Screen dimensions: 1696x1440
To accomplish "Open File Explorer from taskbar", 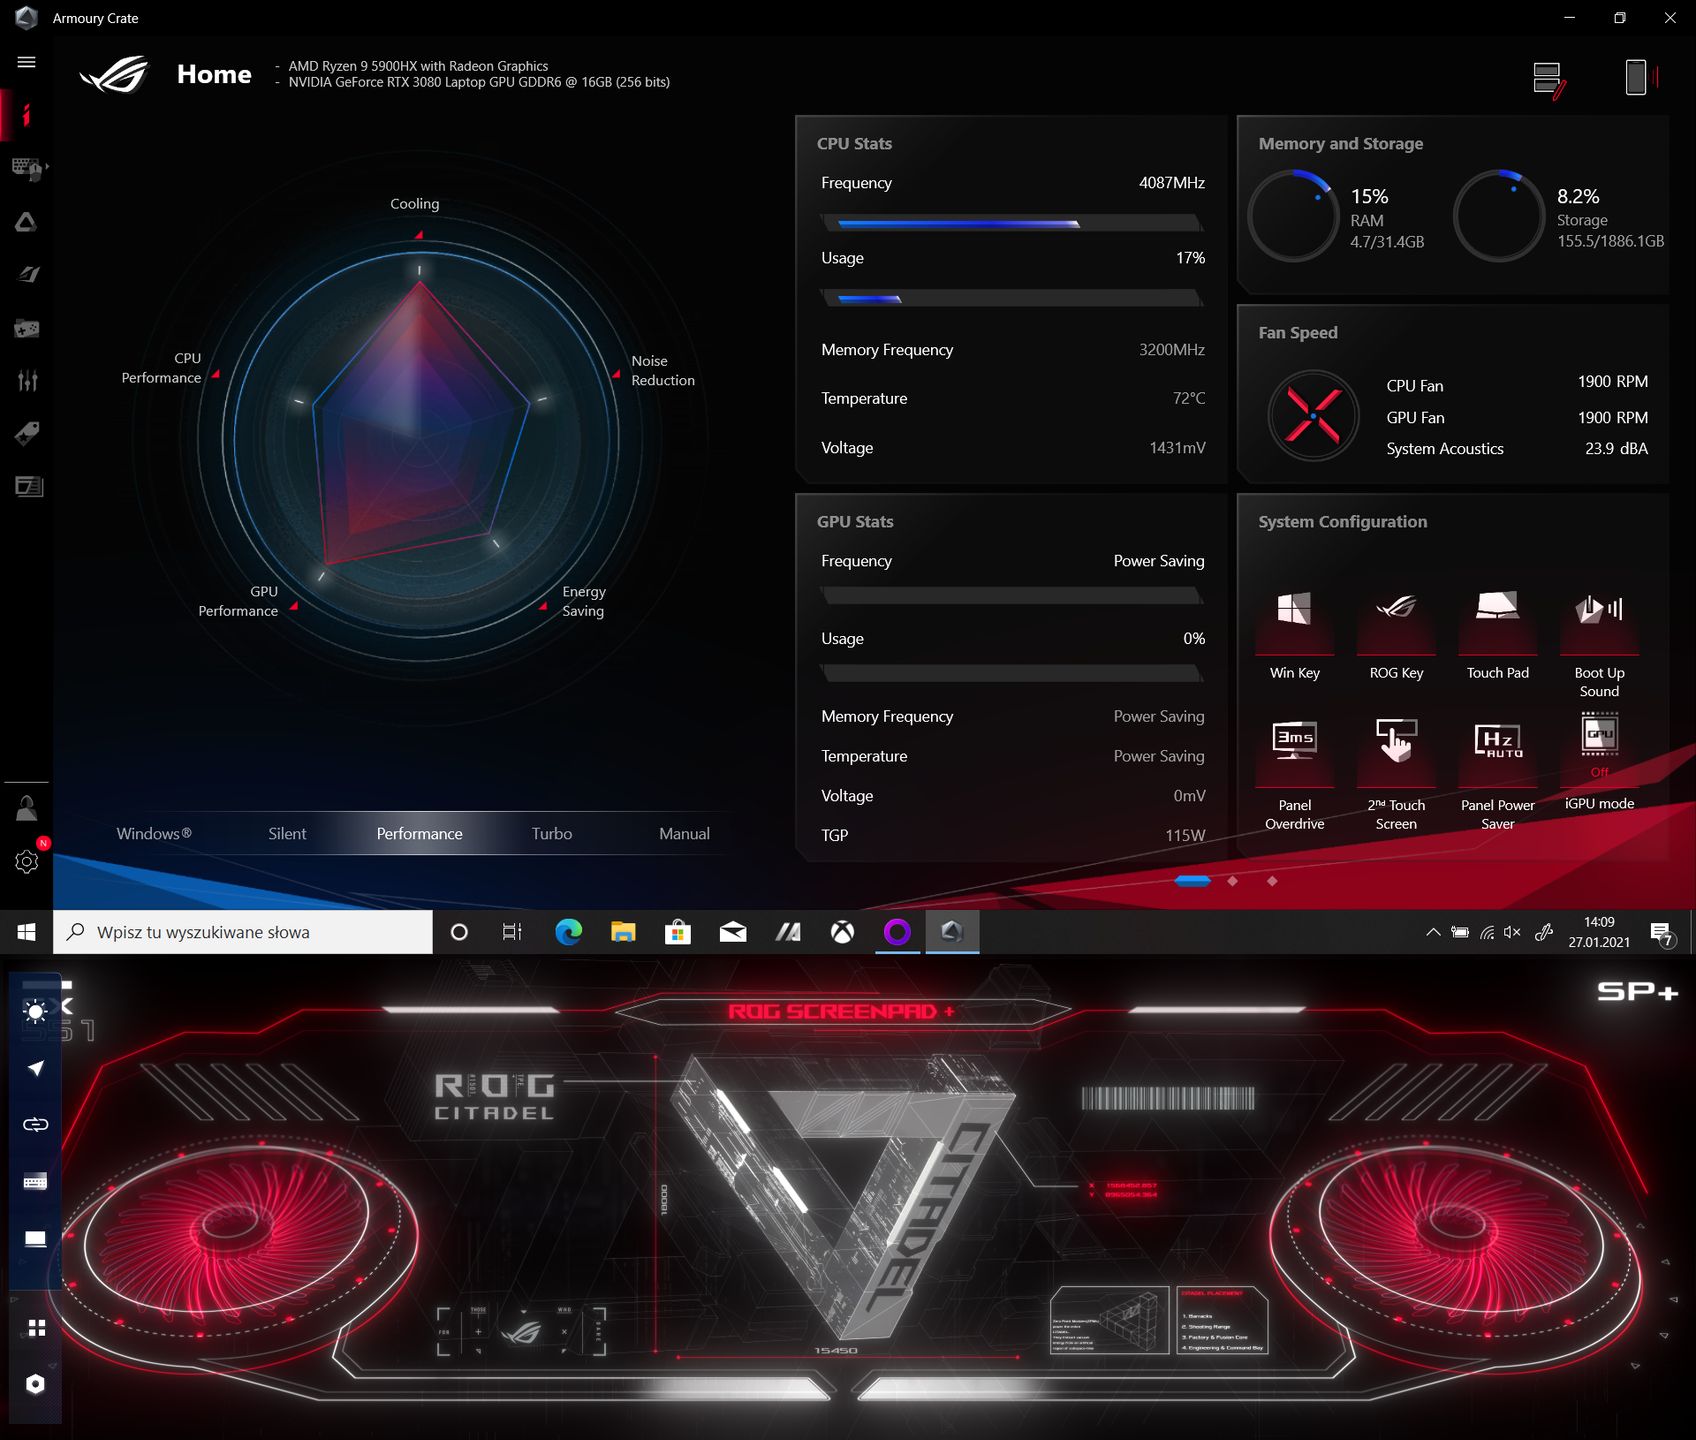I will tap(623, 932).
